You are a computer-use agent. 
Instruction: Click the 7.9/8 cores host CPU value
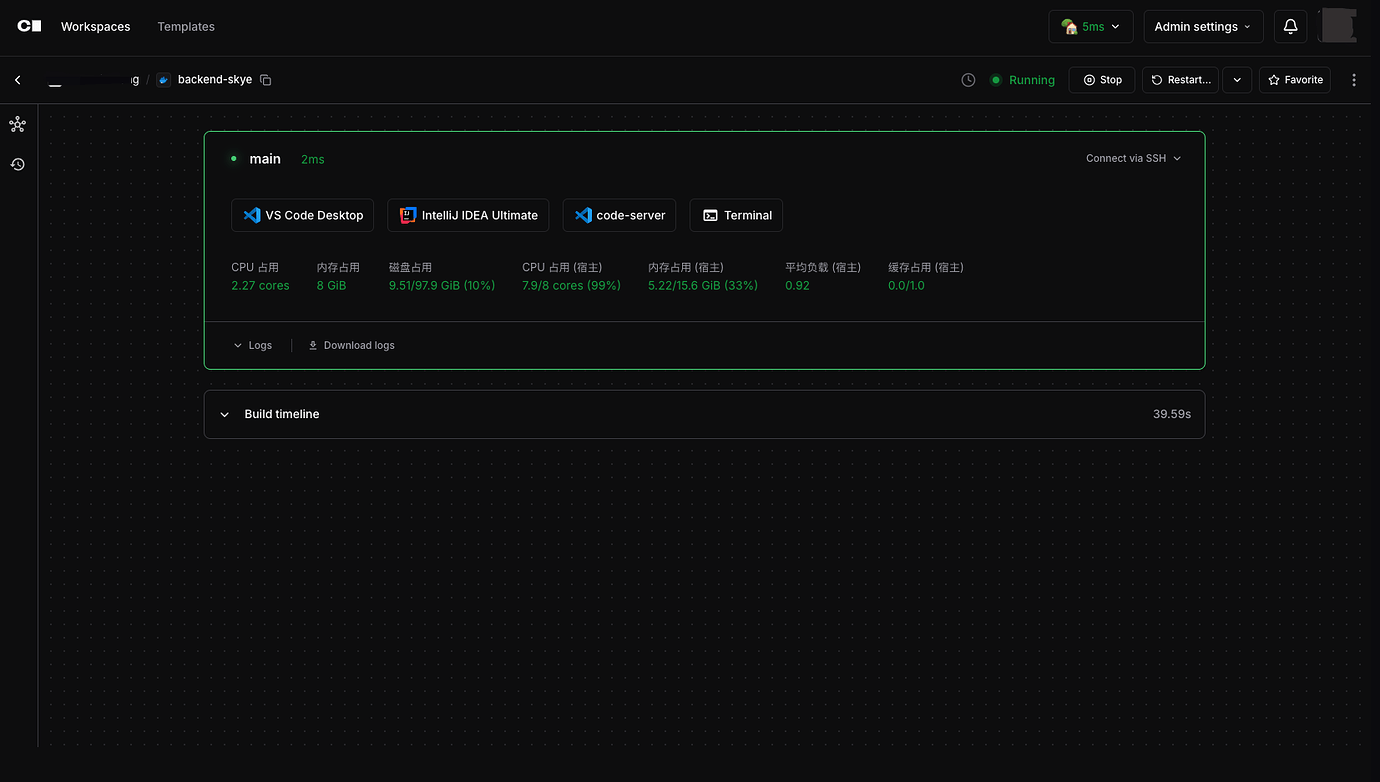572,286
